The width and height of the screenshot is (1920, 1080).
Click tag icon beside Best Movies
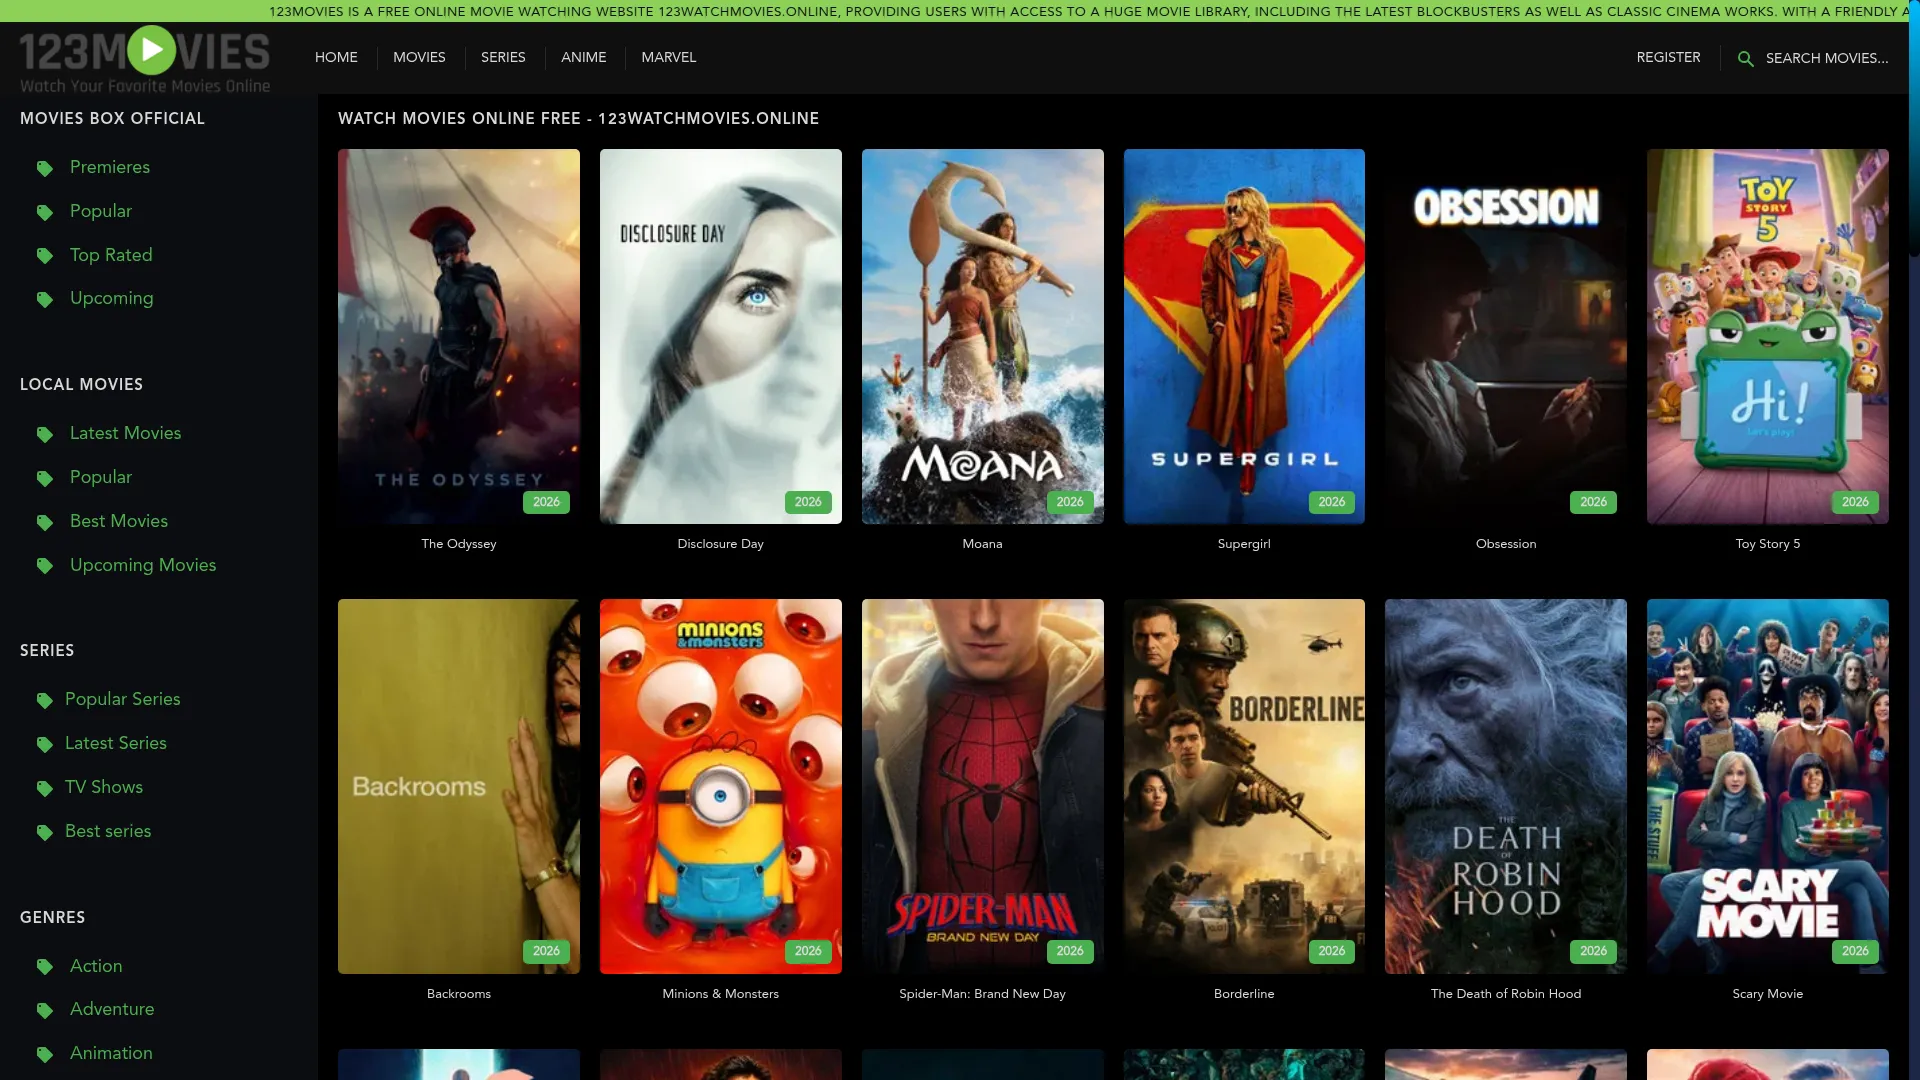(45, 522)
